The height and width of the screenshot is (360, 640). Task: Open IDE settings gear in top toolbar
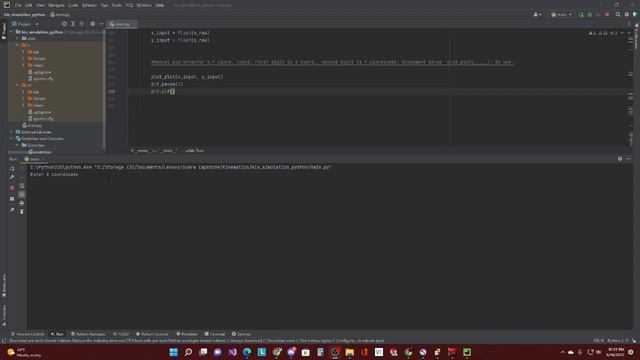point(627,15)
